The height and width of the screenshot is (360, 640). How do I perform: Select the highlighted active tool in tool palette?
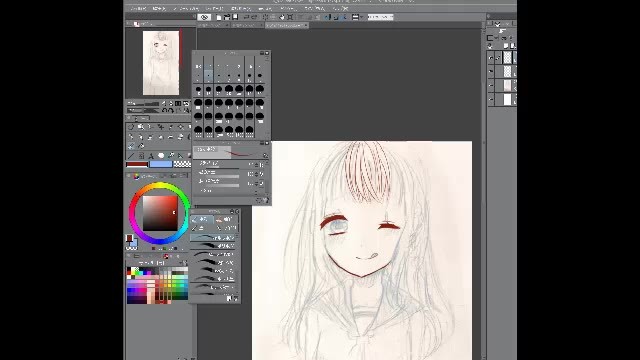(x=131, y=145)
